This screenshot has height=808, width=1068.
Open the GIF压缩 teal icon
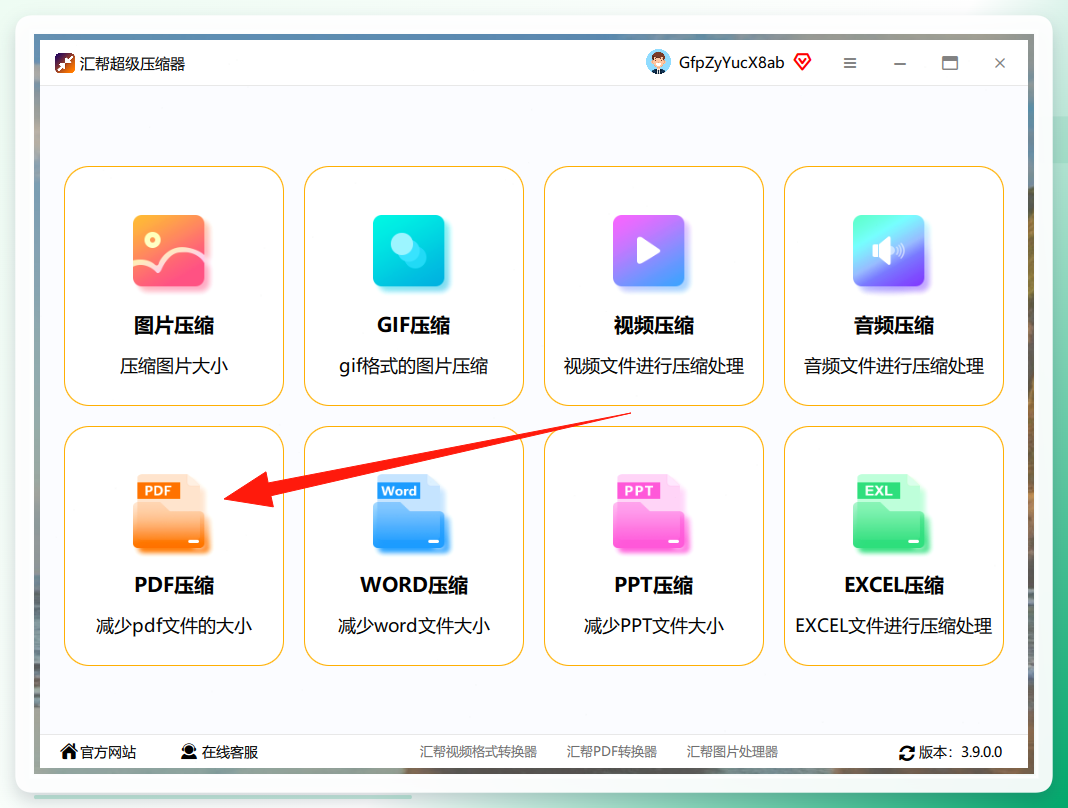pos(409,251)
